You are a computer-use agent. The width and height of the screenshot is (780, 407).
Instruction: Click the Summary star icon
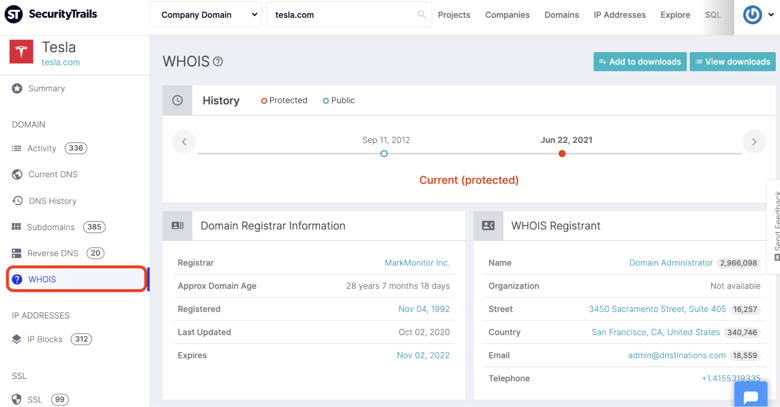(17, 89)
